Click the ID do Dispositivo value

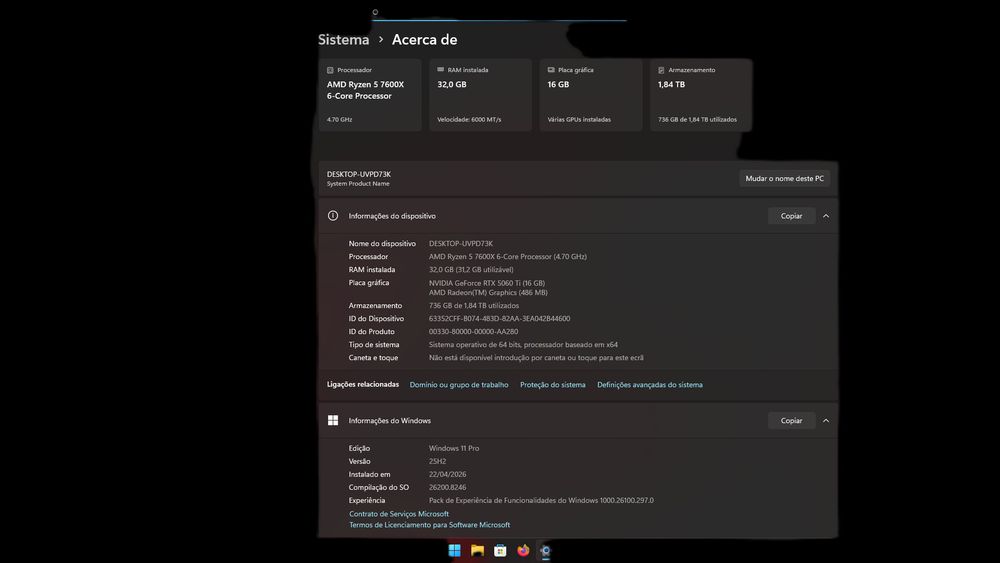click(x=499, y=319)
